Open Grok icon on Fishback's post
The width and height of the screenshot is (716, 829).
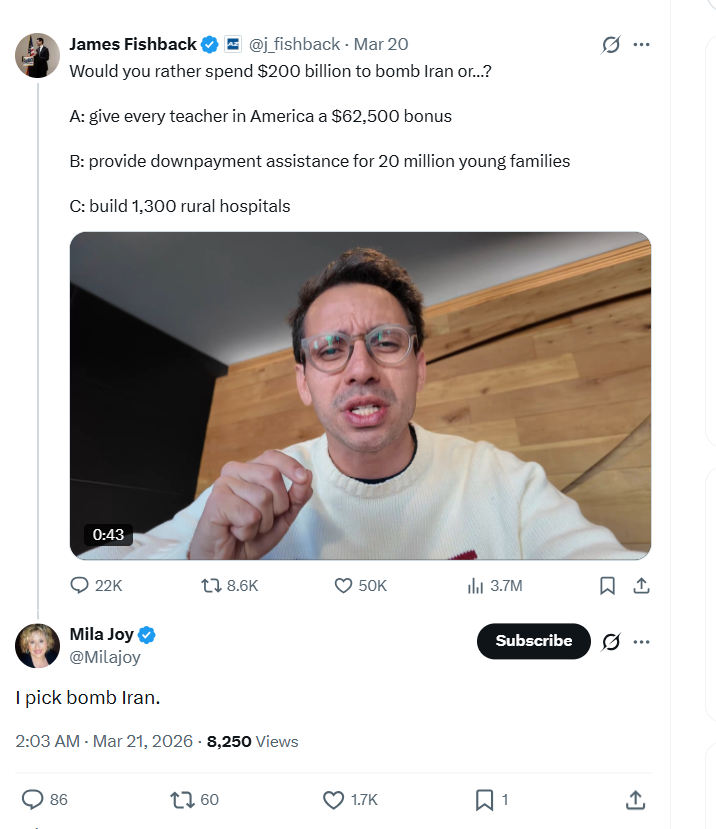pyautogui.click(x=610, y=45)
